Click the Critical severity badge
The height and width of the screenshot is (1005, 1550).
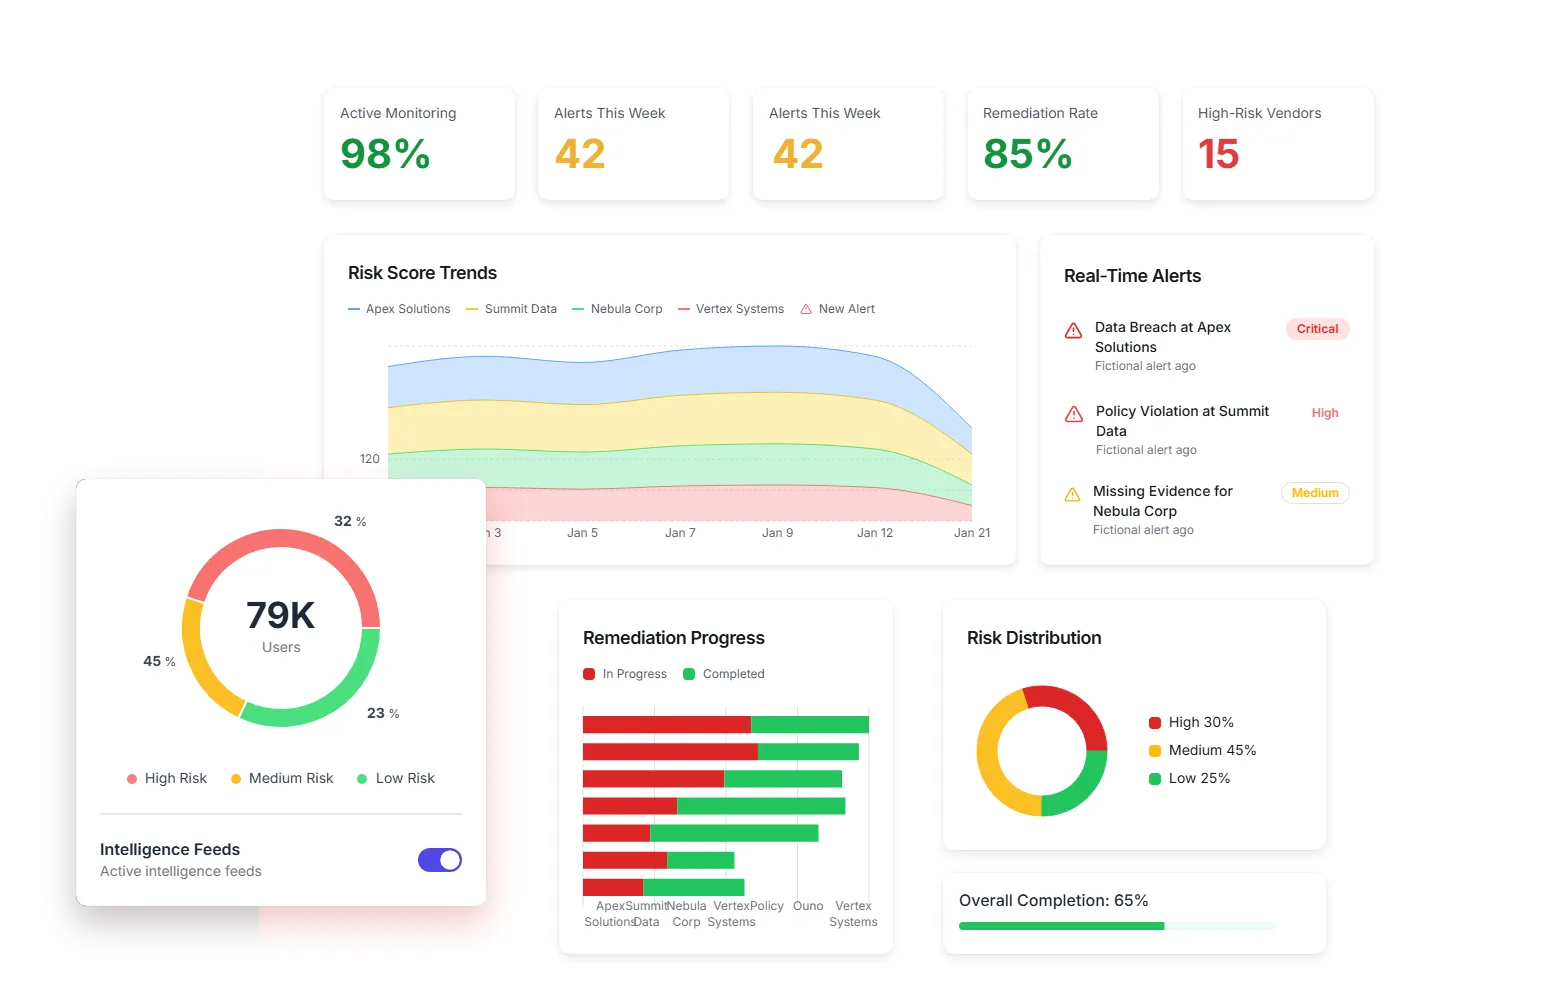click(x=1317, y=329)
